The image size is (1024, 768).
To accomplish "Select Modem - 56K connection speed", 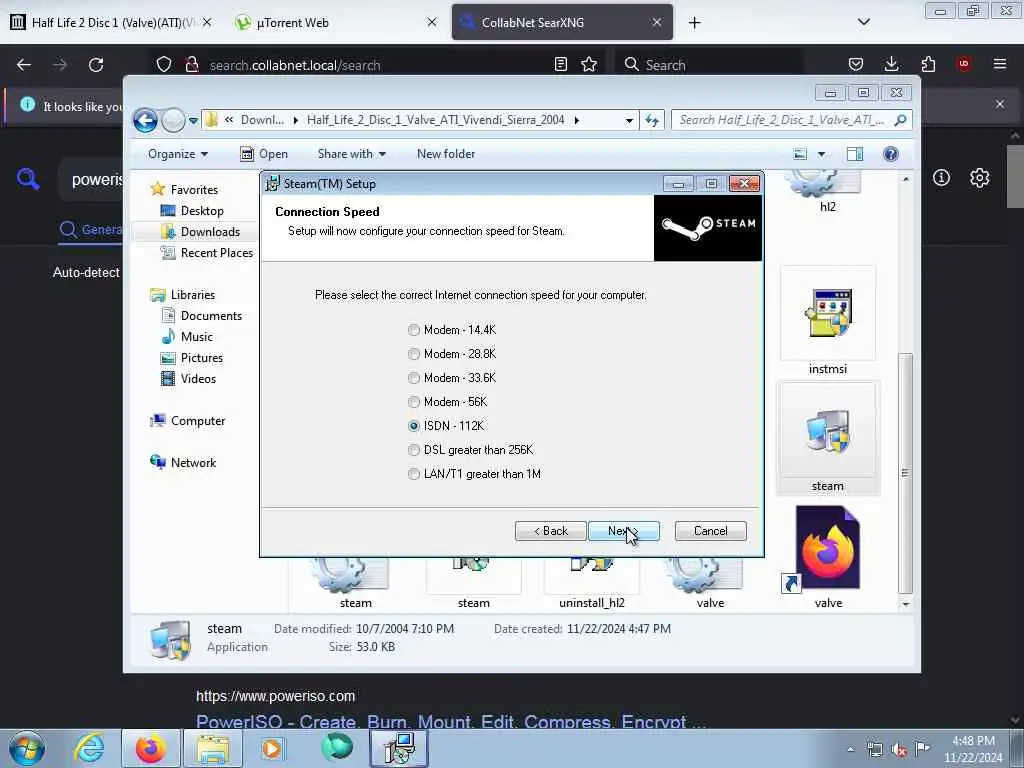I will (x=448, y=402).
